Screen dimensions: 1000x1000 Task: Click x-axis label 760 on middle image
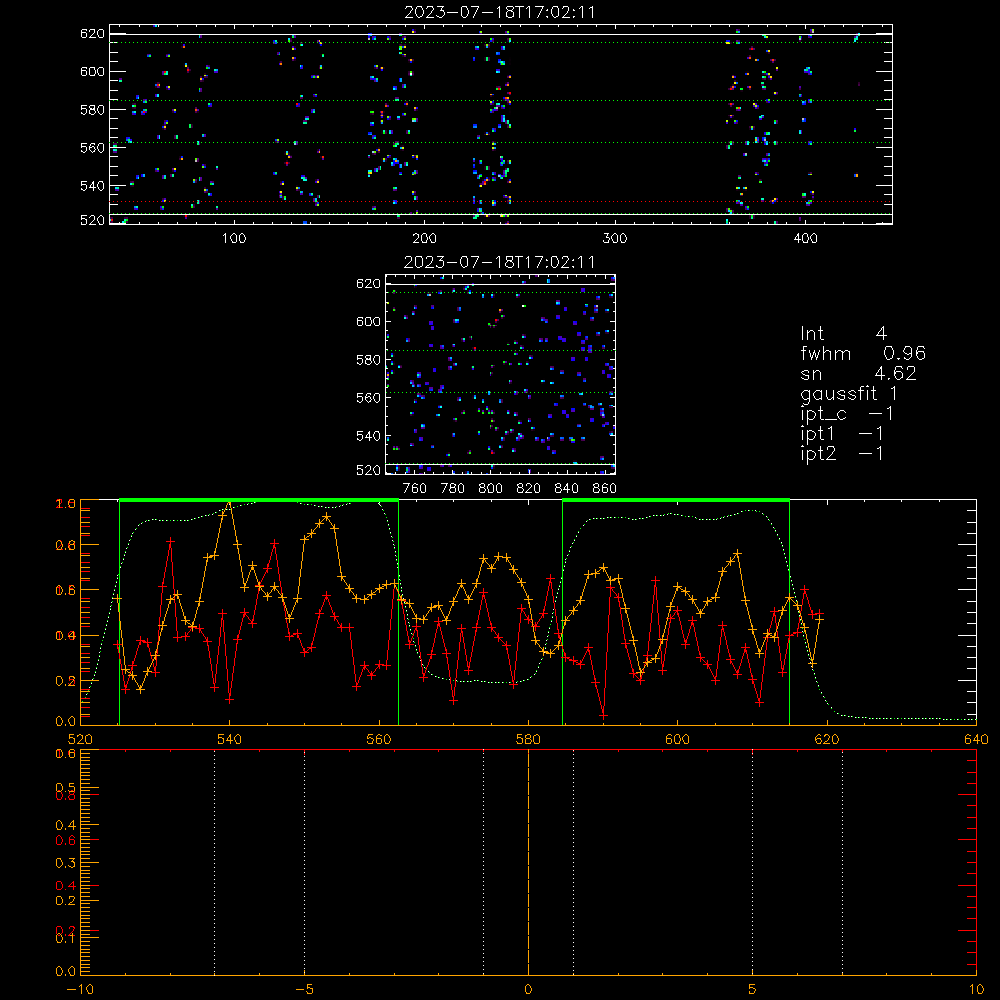coord(415,489)
